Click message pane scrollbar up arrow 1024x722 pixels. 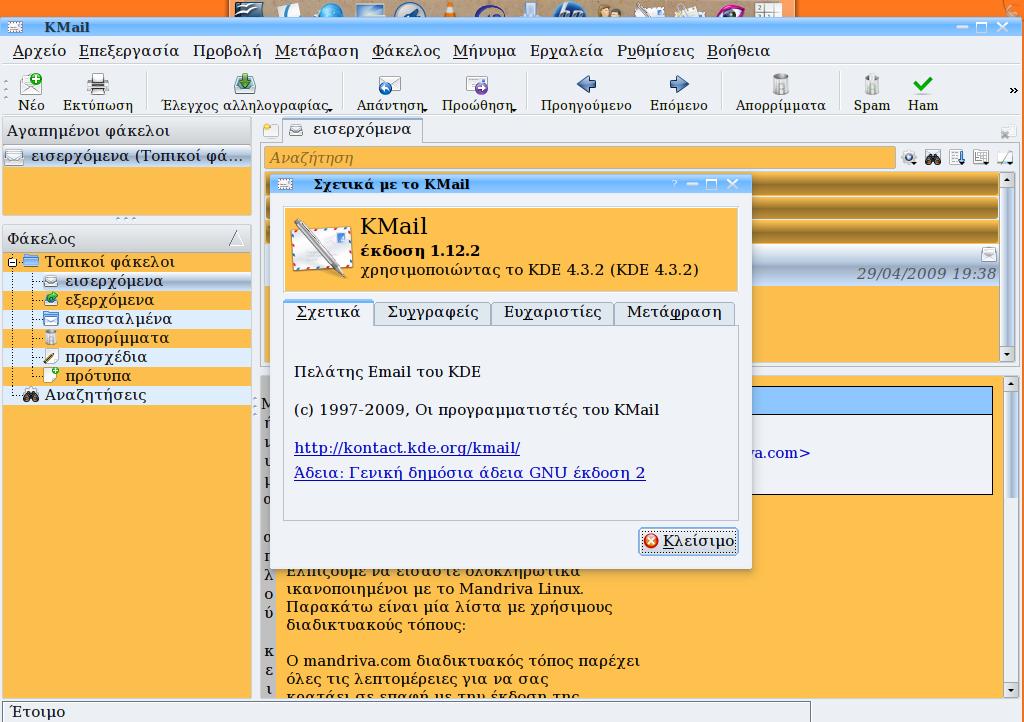tap(1010, 385)
